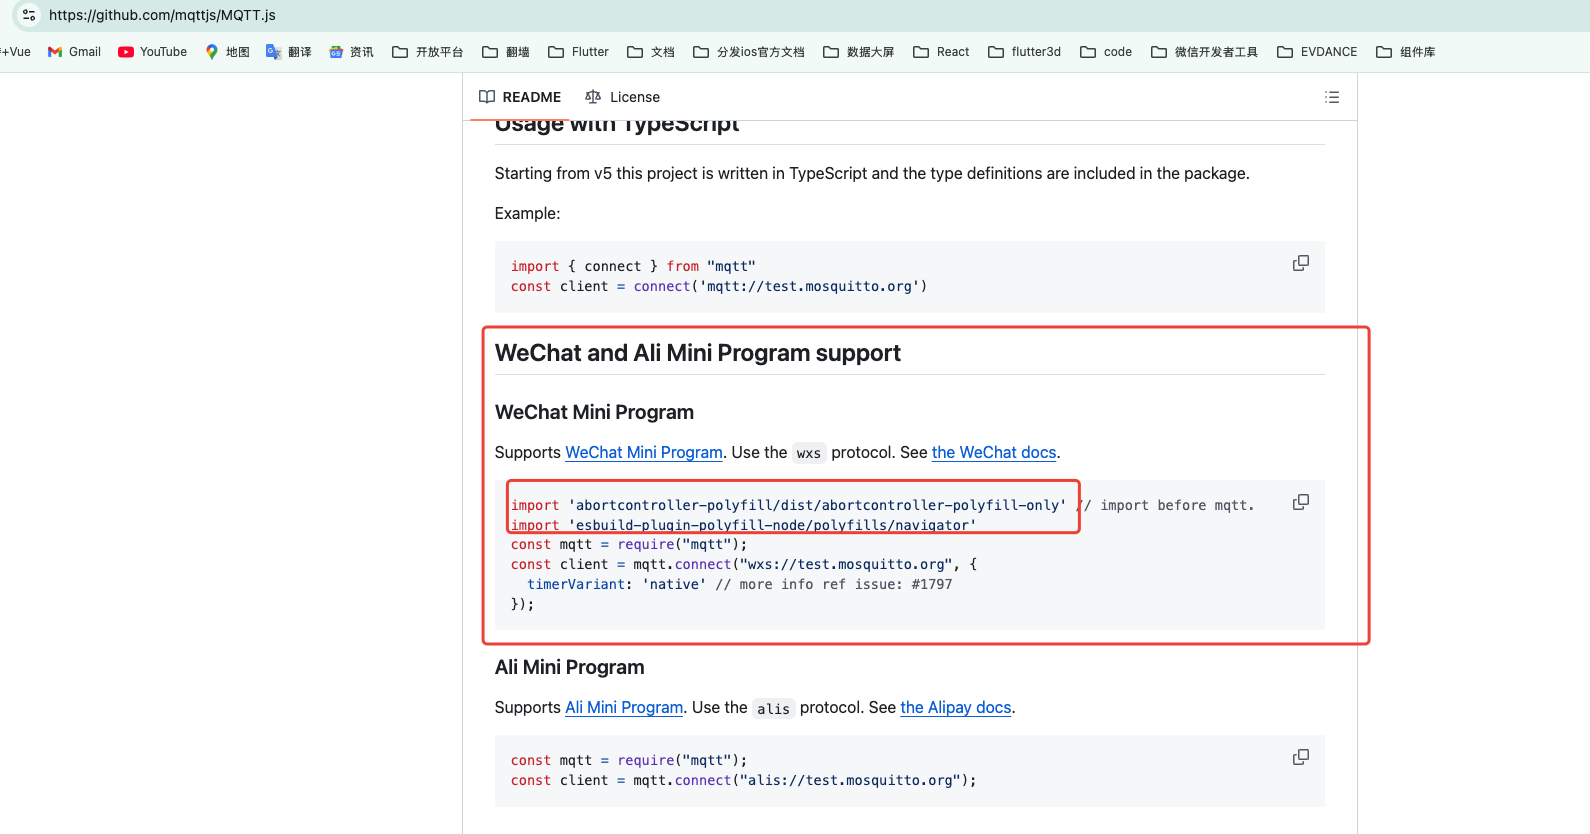
Task: Open 资讯 news bookmark
Action: (351, 52)
